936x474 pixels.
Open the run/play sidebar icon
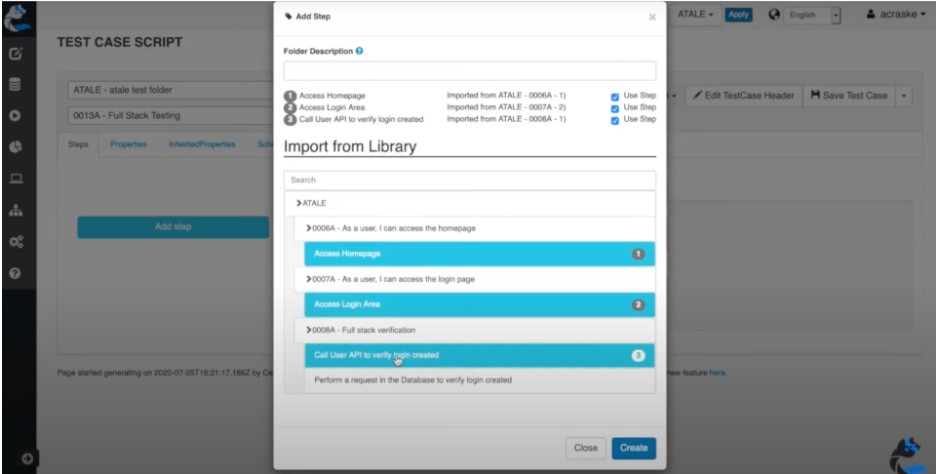[x=16, y=116]
